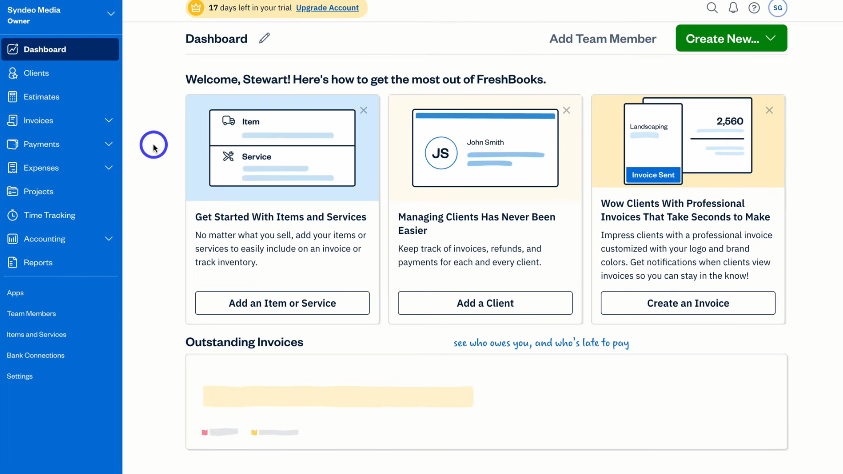The image size is (843, 474).
Task: Click the Reports page icon
Action: tap(12, 262)
